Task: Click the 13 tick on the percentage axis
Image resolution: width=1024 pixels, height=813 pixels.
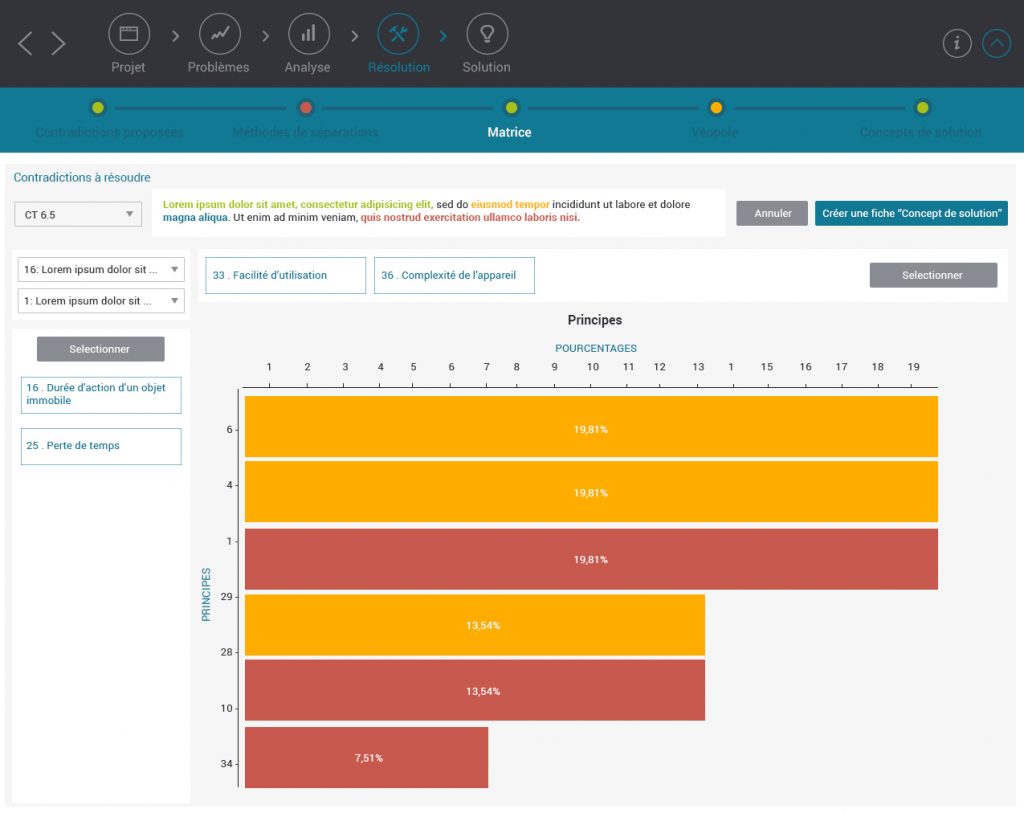Action: [x=698, y=367]
